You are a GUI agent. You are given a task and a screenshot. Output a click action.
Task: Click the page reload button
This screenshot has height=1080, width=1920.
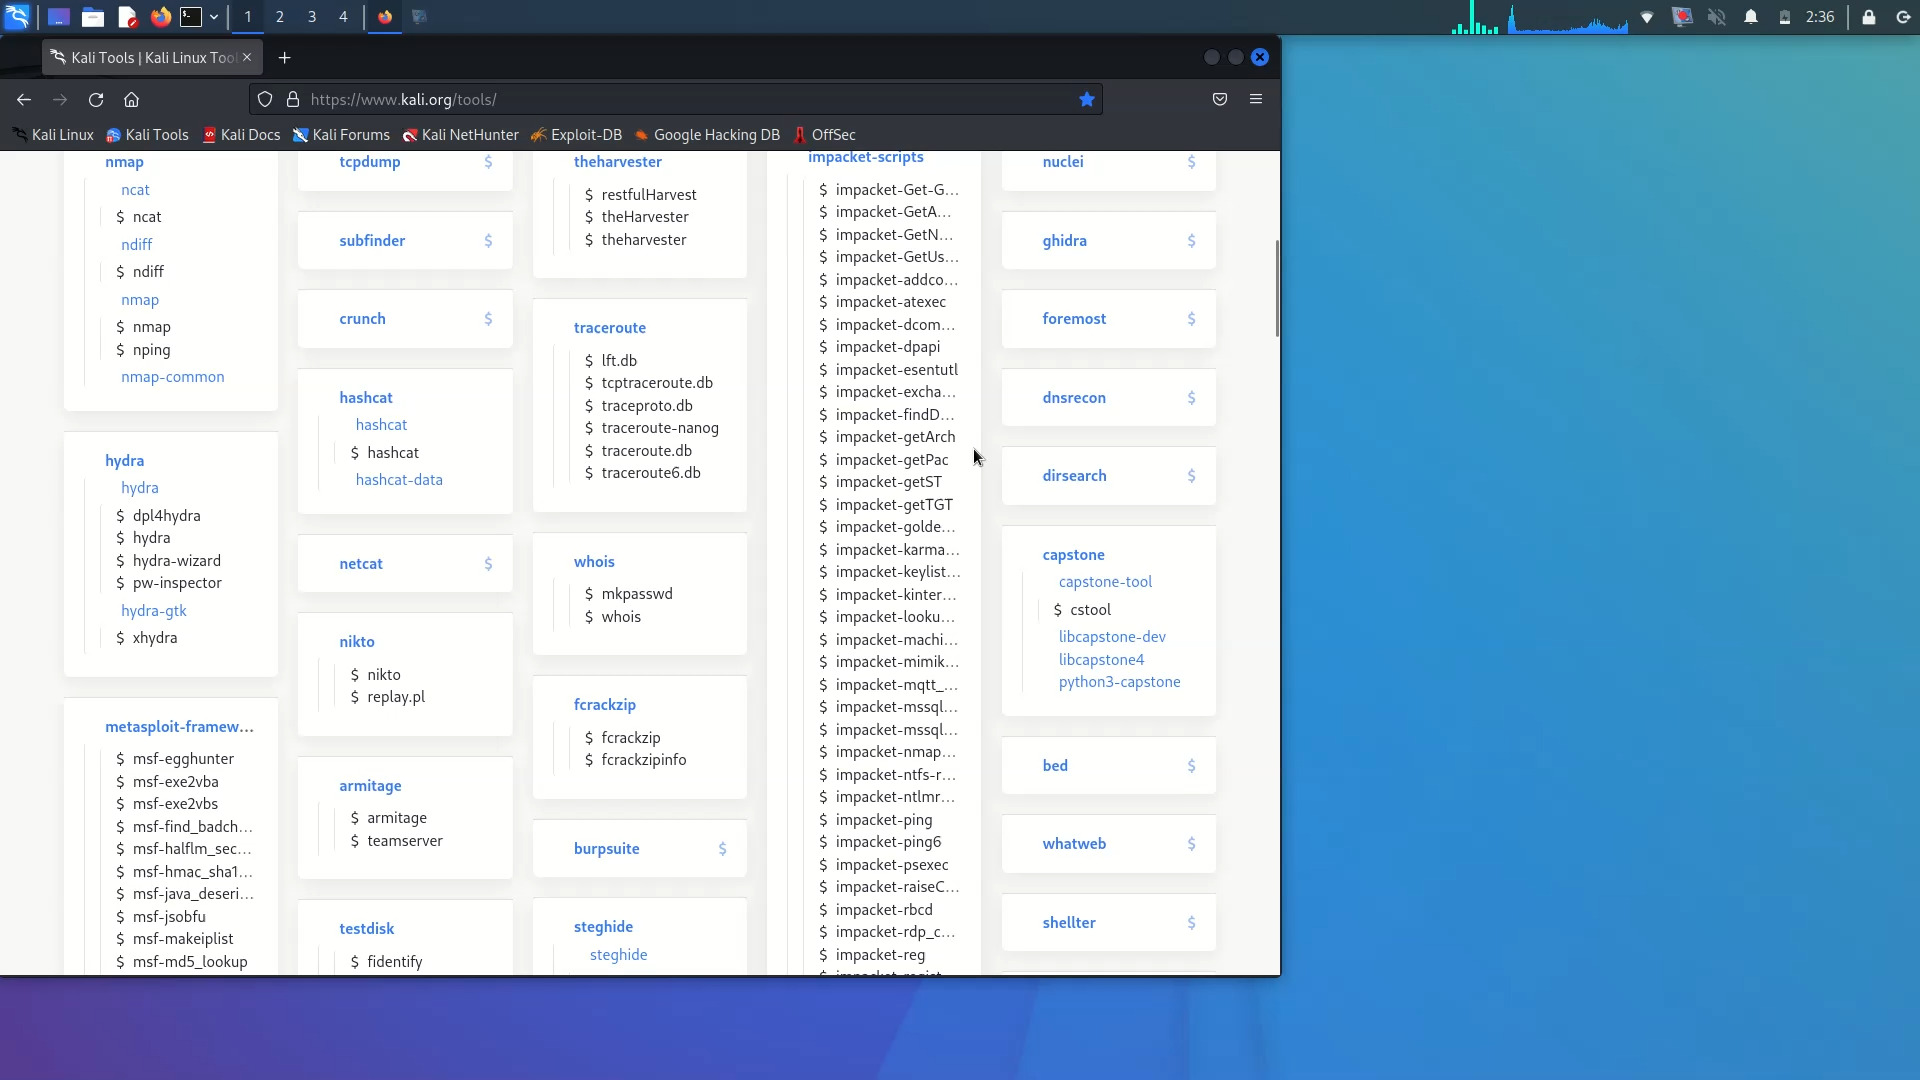point(96,99)
